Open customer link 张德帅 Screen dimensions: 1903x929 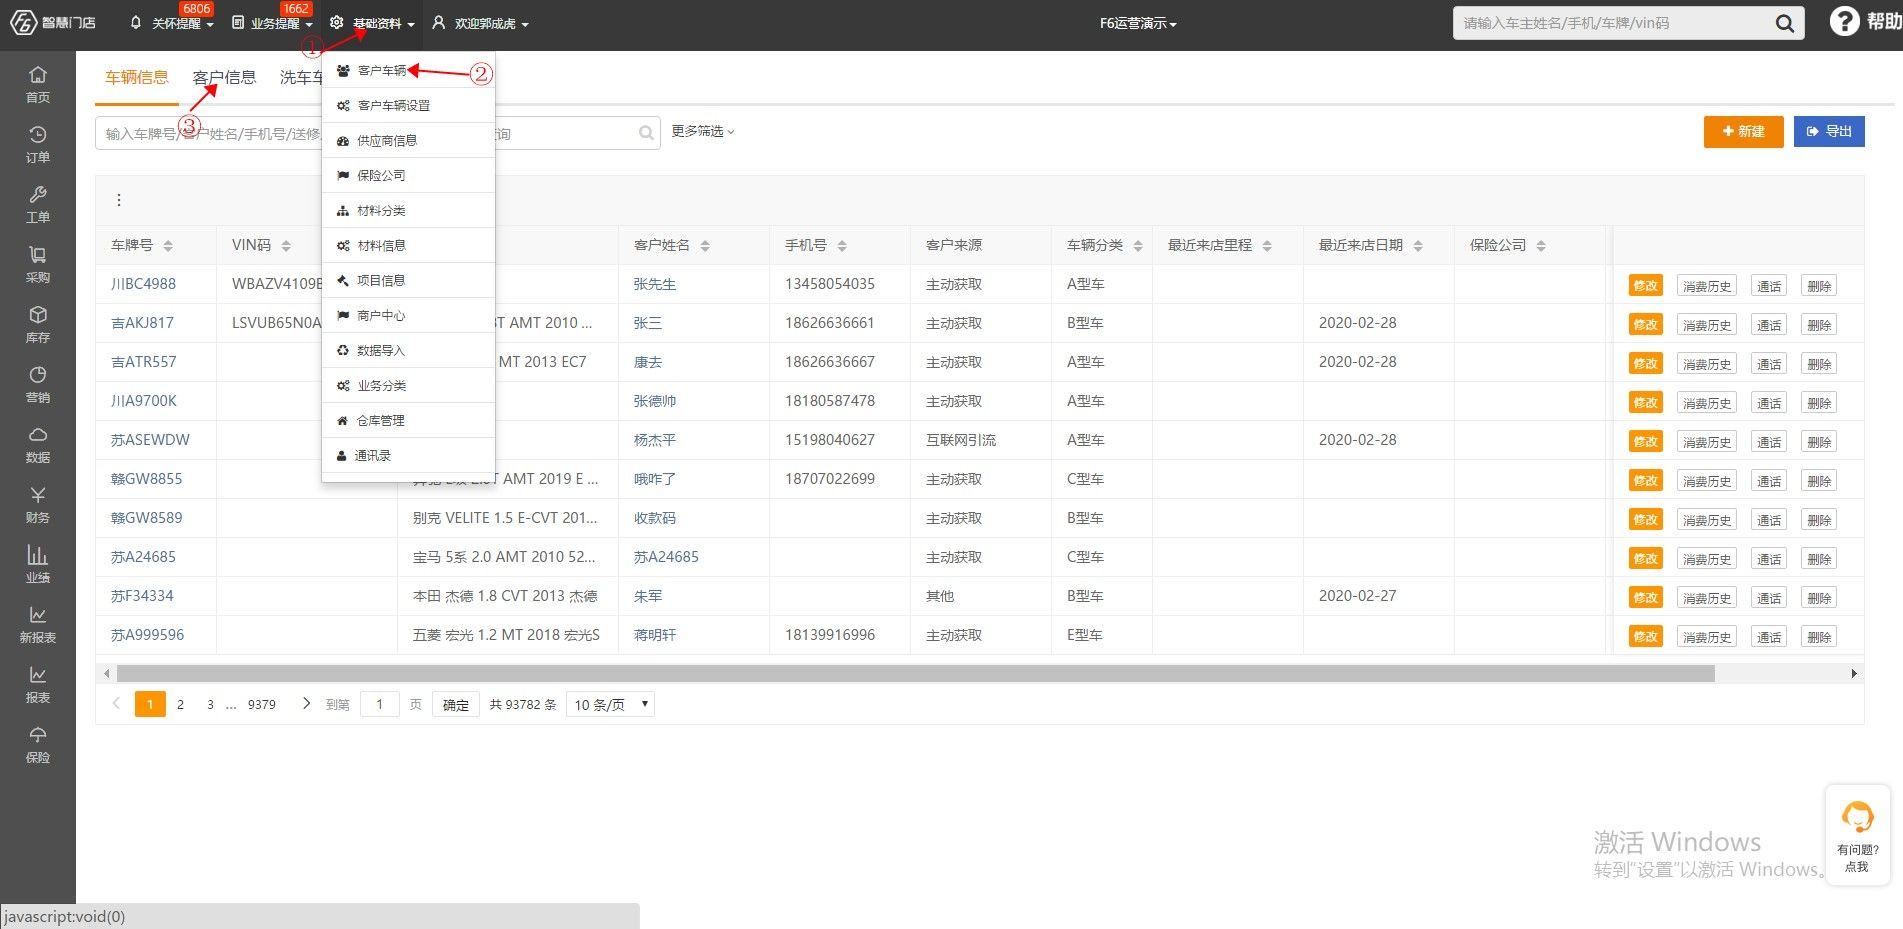(655, 401)
